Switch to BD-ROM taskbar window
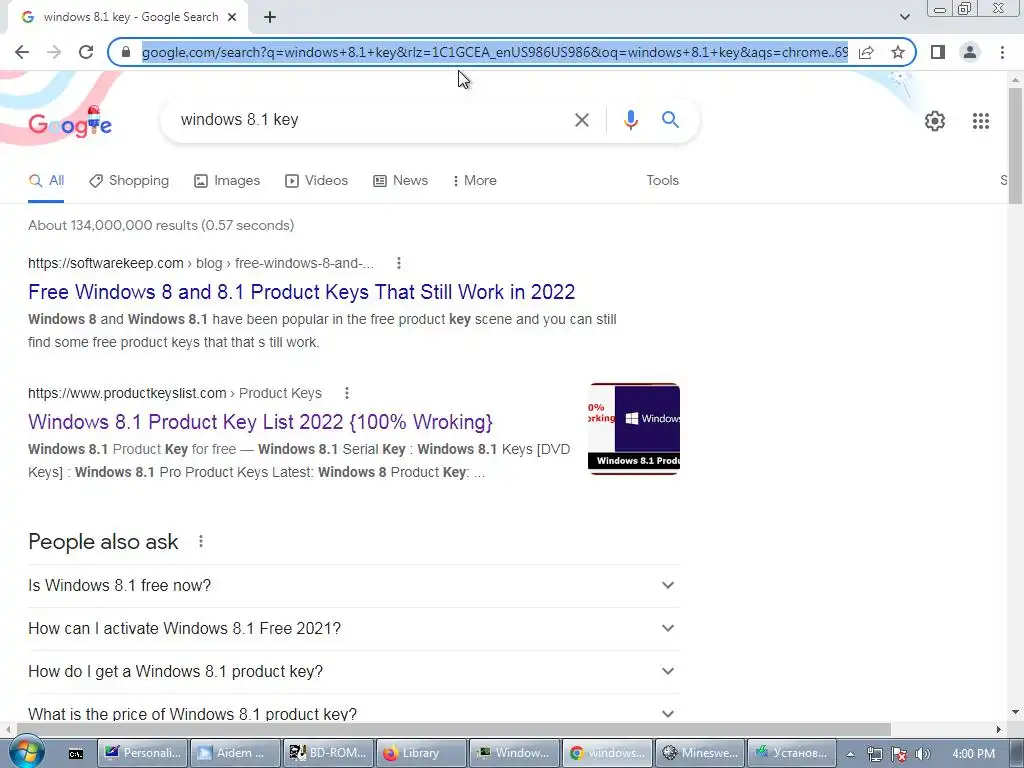The width and height of the screenshot is (1024, 768). [x=328, y=753]
